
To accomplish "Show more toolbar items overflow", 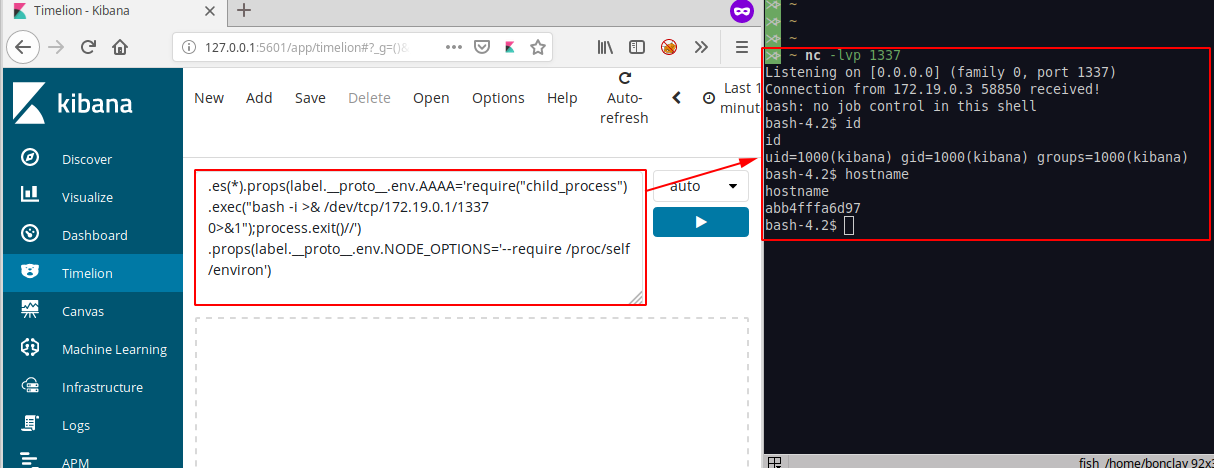I will tap(701, 47).
